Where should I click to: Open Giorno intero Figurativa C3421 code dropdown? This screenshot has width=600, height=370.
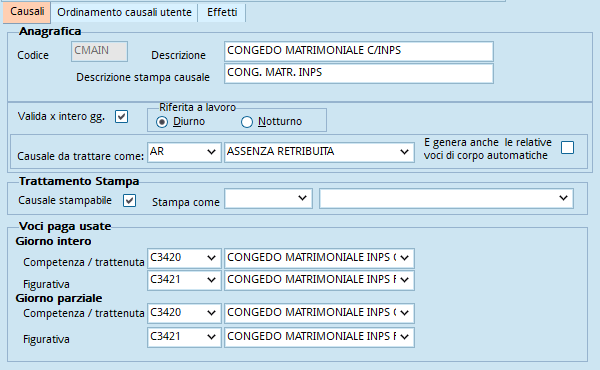pos(184,280)
